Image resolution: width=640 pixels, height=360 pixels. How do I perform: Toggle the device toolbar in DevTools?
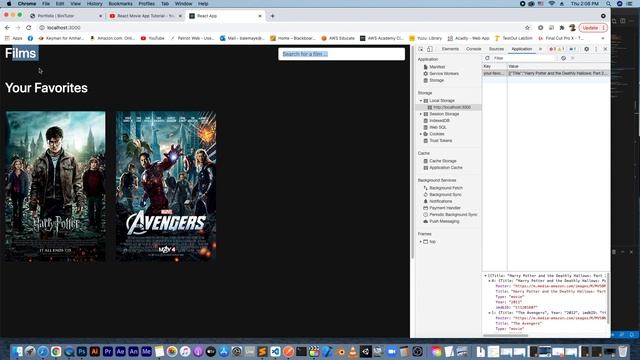[x=430, y=49]
